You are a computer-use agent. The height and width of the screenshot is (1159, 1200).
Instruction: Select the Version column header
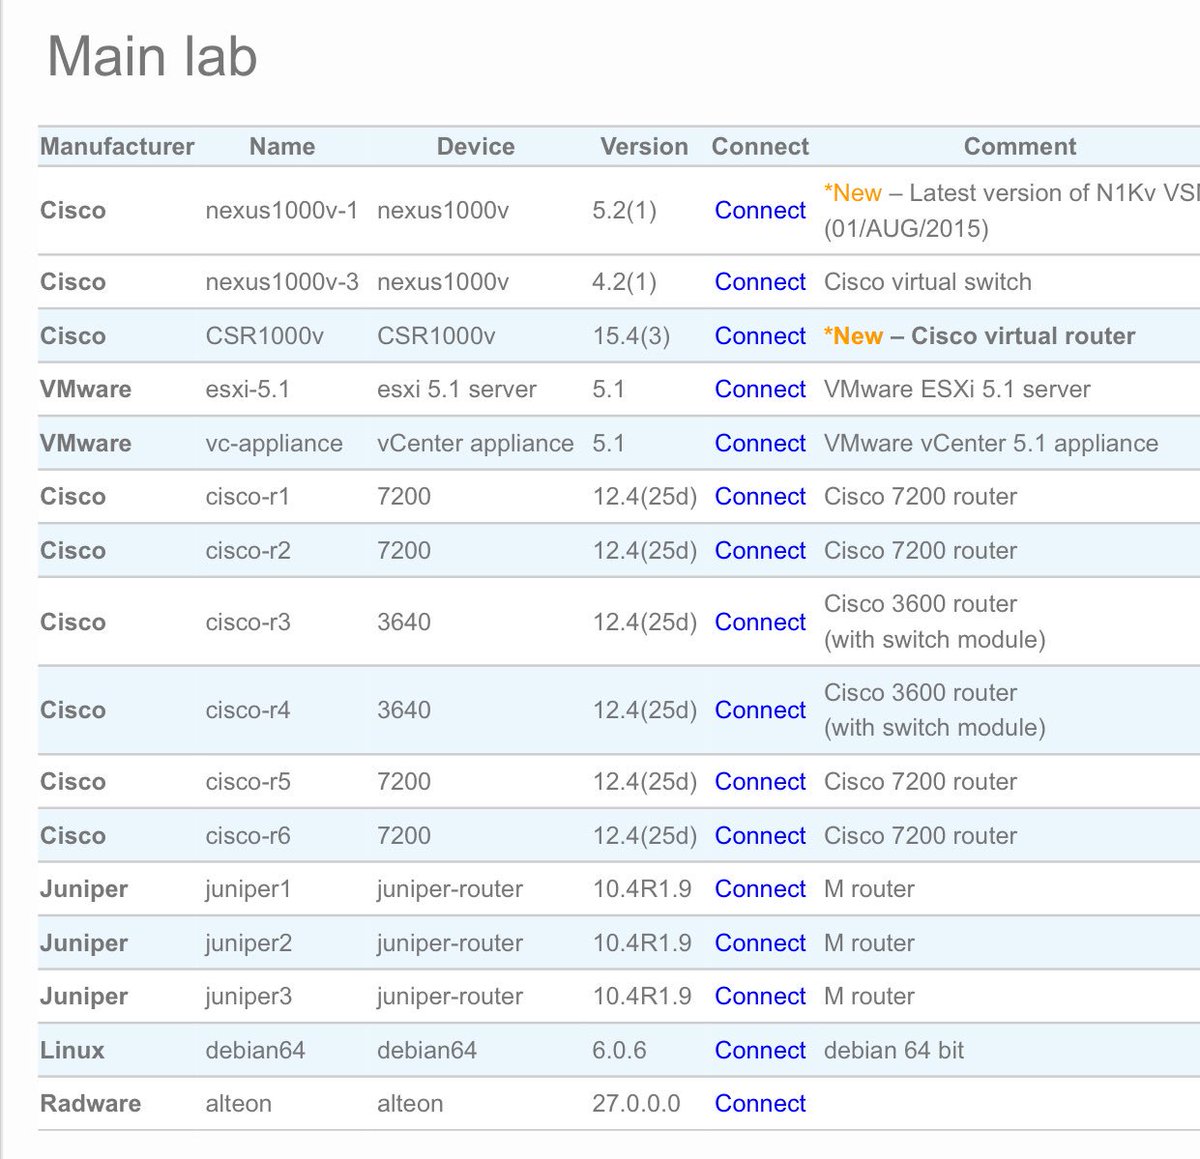[x=644, y=146]
